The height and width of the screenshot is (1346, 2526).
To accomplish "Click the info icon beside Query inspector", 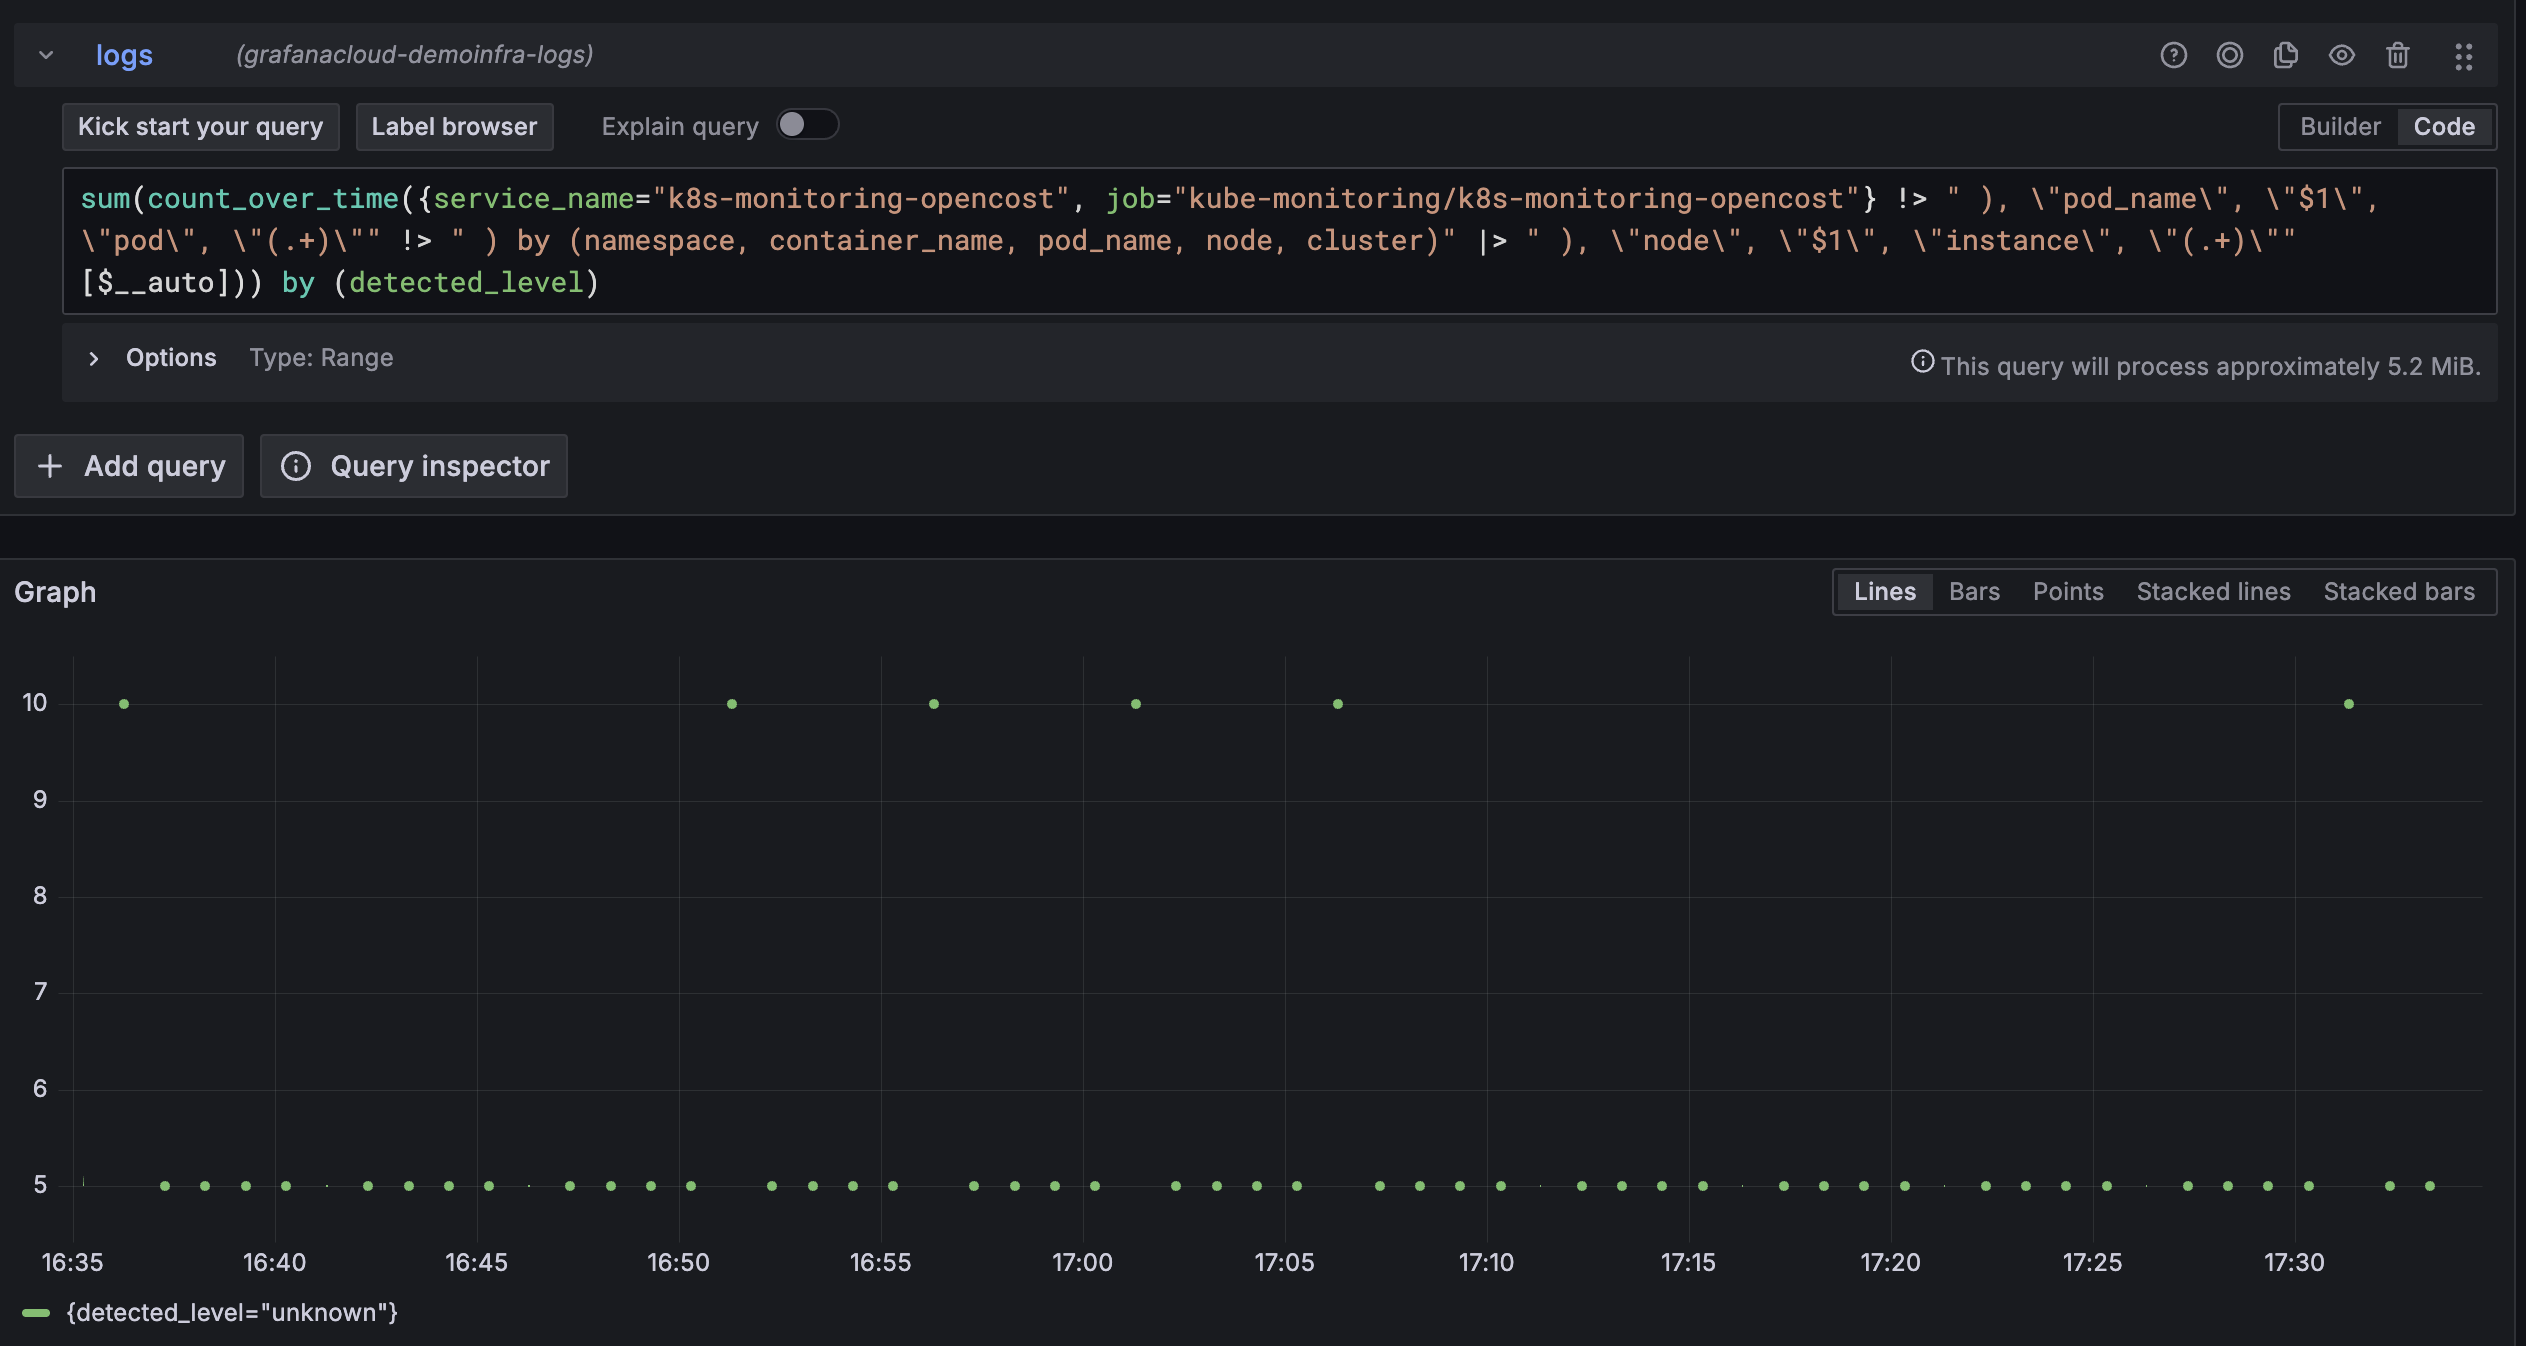I will (297, 466).
